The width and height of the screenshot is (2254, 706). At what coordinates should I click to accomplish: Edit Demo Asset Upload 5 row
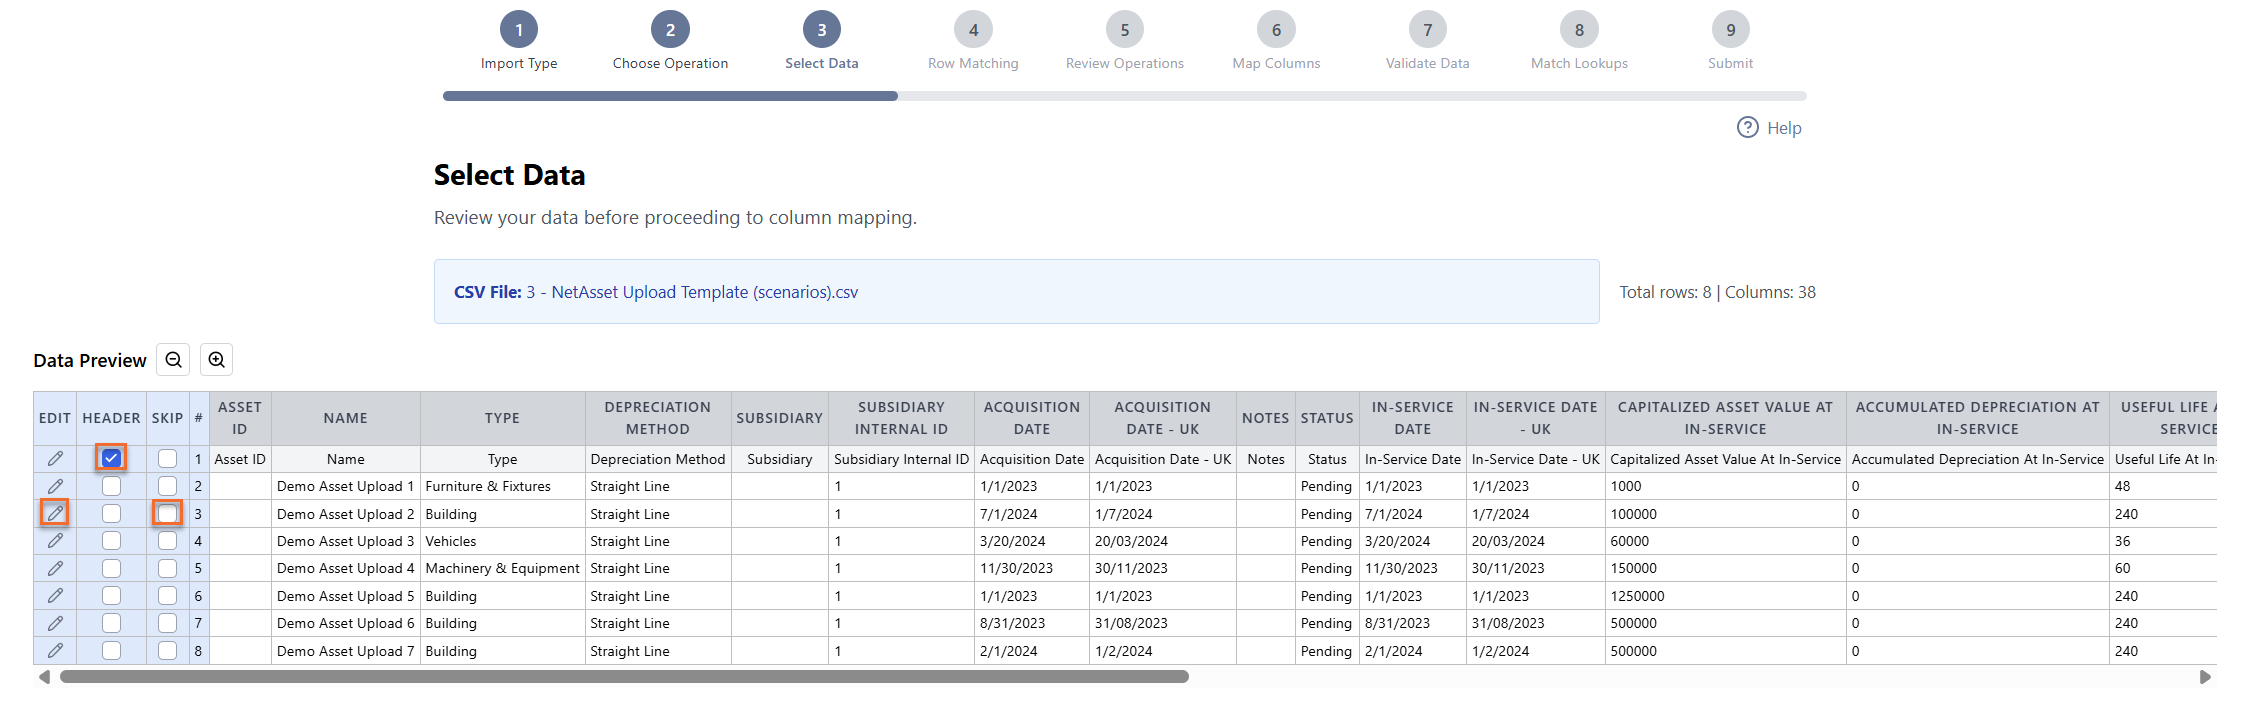[x=55, y=596]
